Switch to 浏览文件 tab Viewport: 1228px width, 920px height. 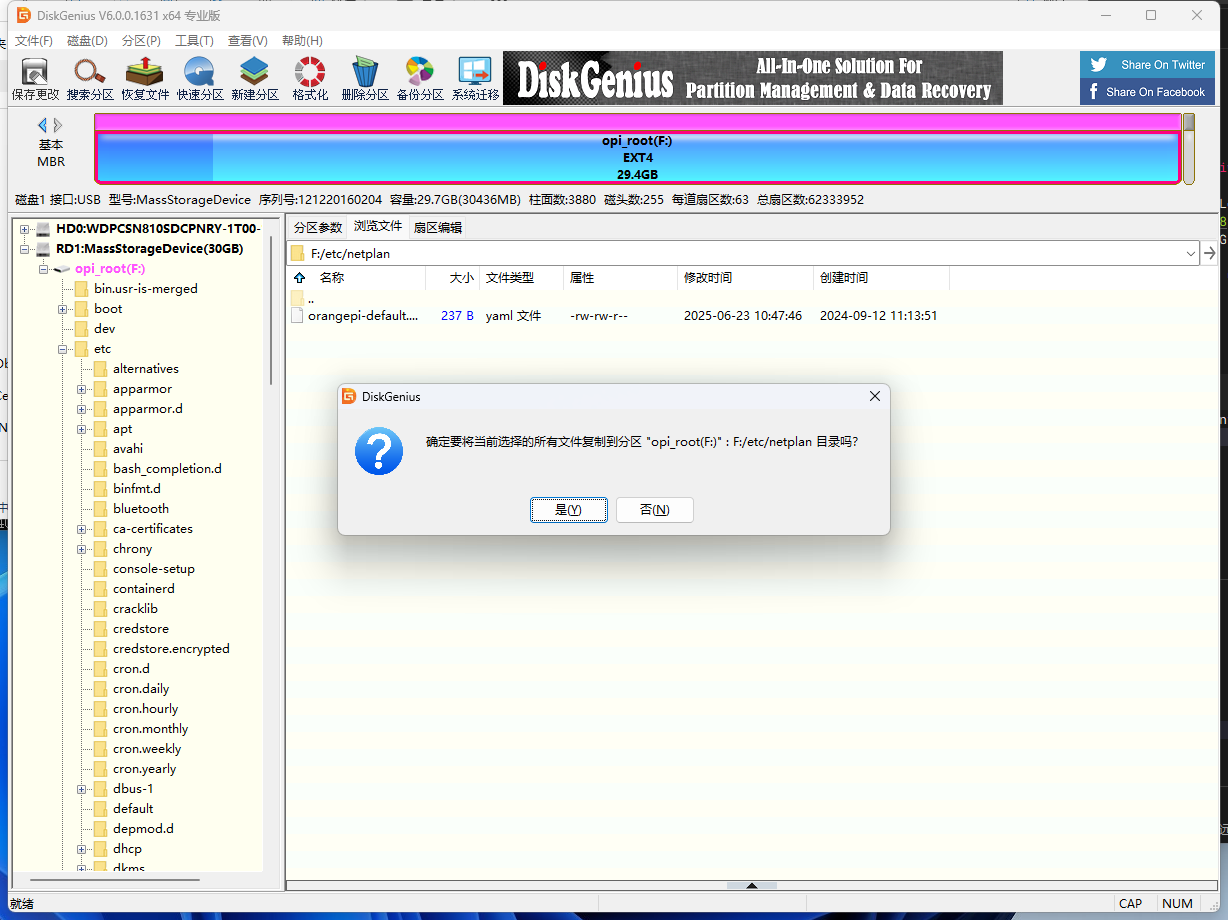tap(378, 227)
